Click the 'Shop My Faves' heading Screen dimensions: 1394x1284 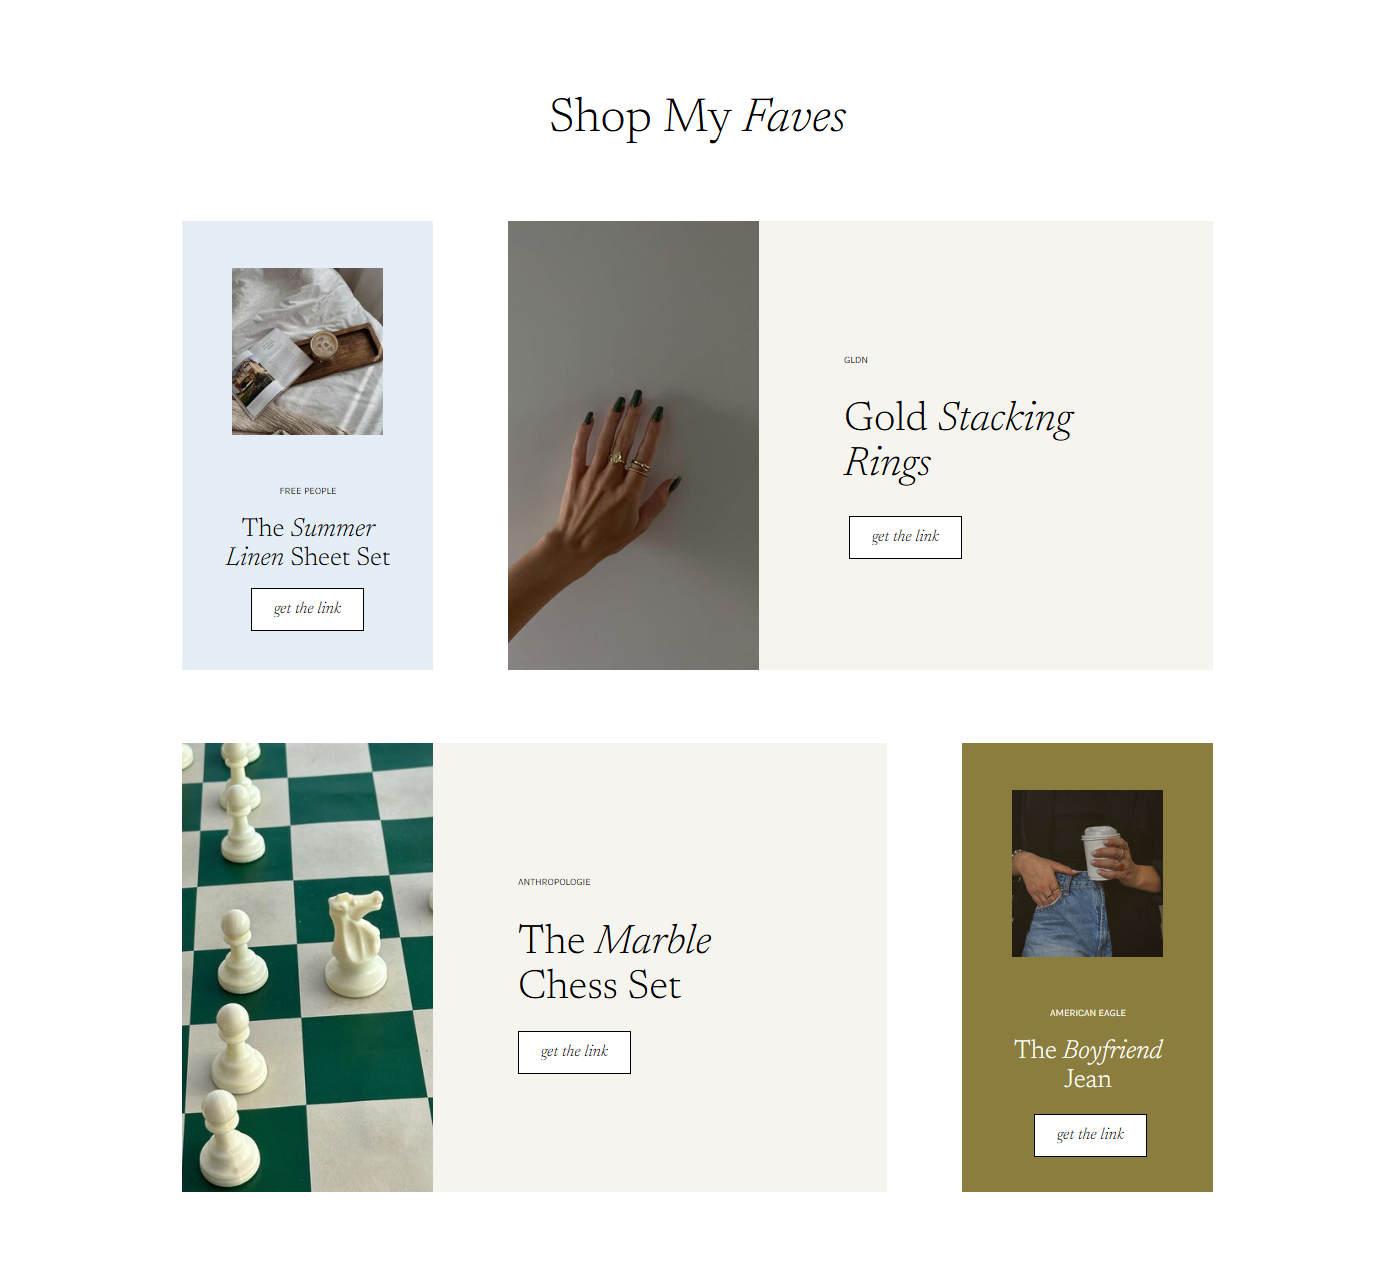[x=698, y=116]
